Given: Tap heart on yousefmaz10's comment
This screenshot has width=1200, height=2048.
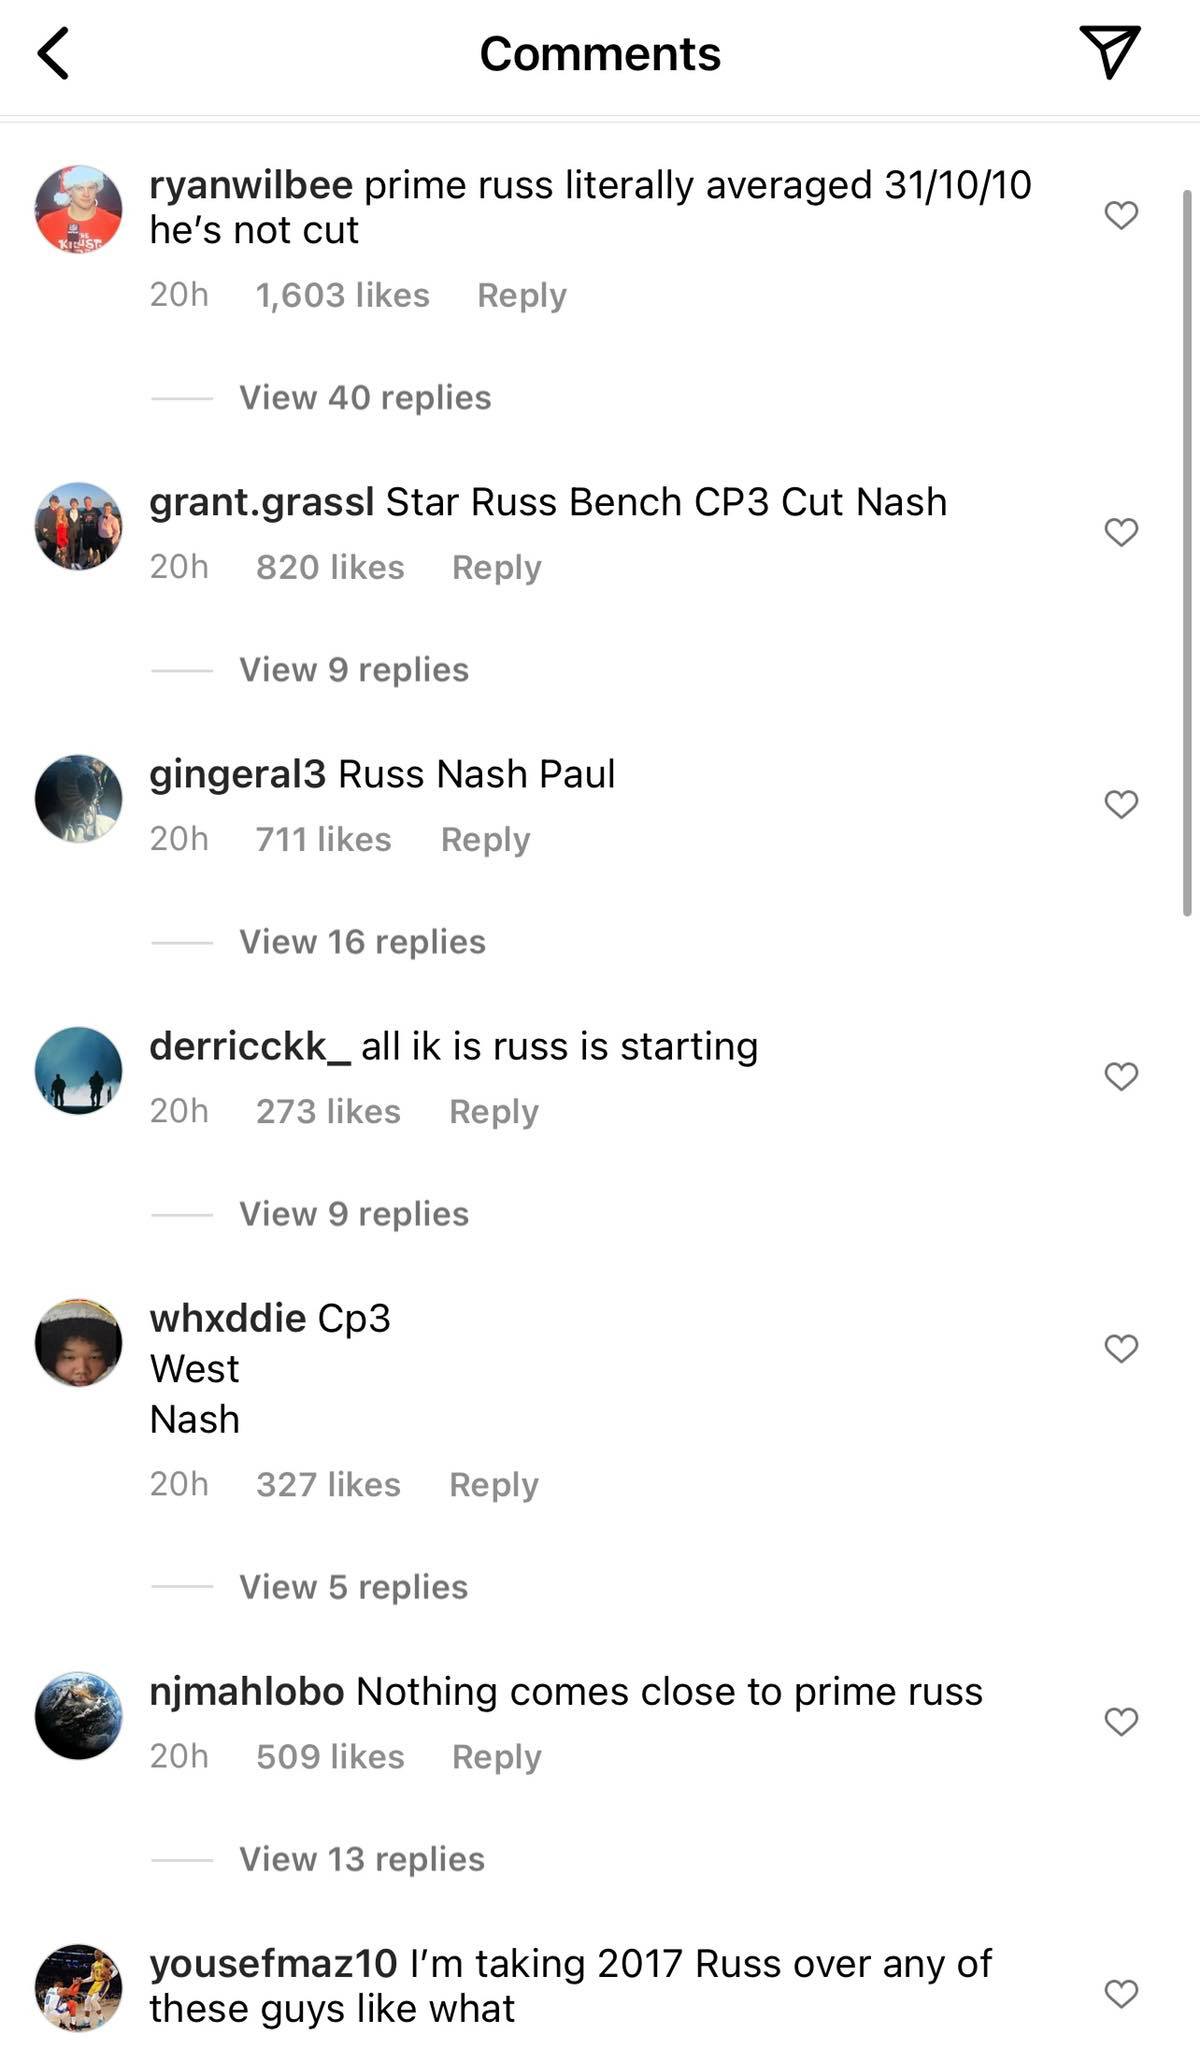Looking at the screenshot, I should (x=1121, y=1993).
